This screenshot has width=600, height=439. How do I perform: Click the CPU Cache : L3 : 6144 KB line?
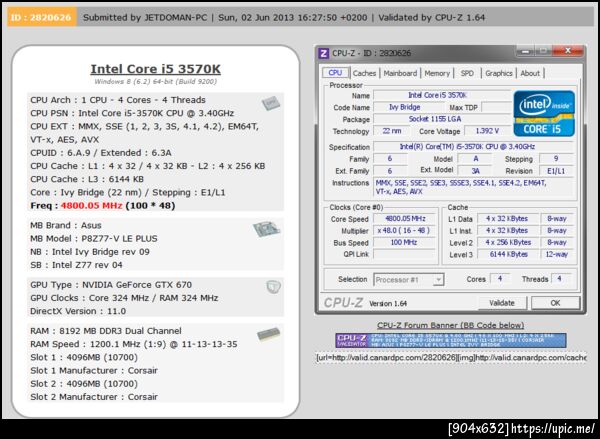pyautogui.click(x=87, y=179)
